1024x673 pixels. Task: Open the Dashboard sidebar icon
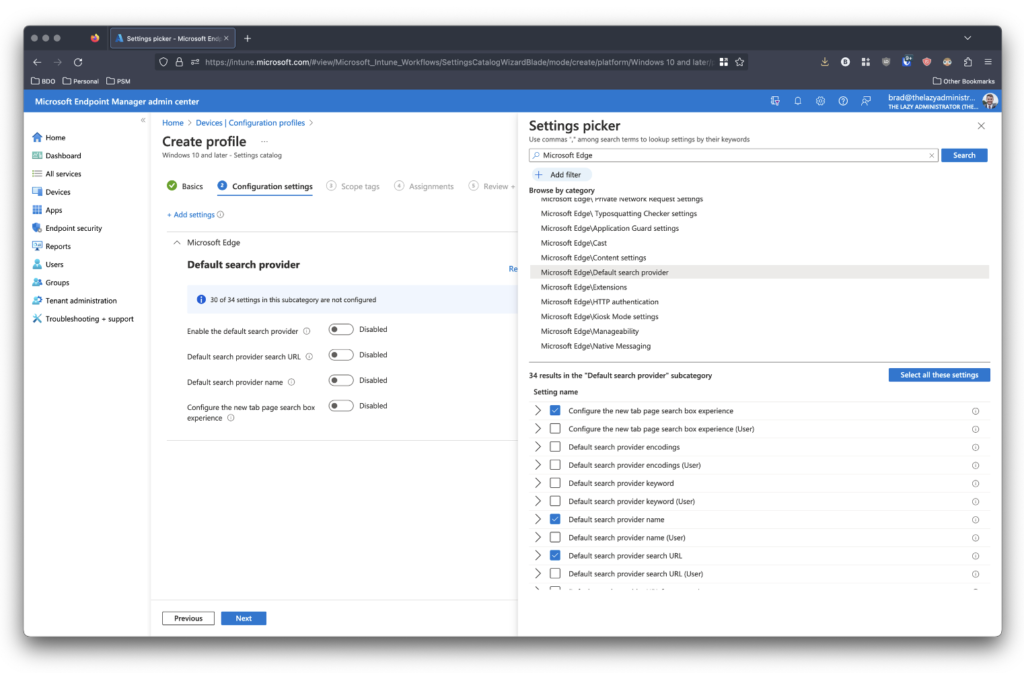click(x=37, y=155)
